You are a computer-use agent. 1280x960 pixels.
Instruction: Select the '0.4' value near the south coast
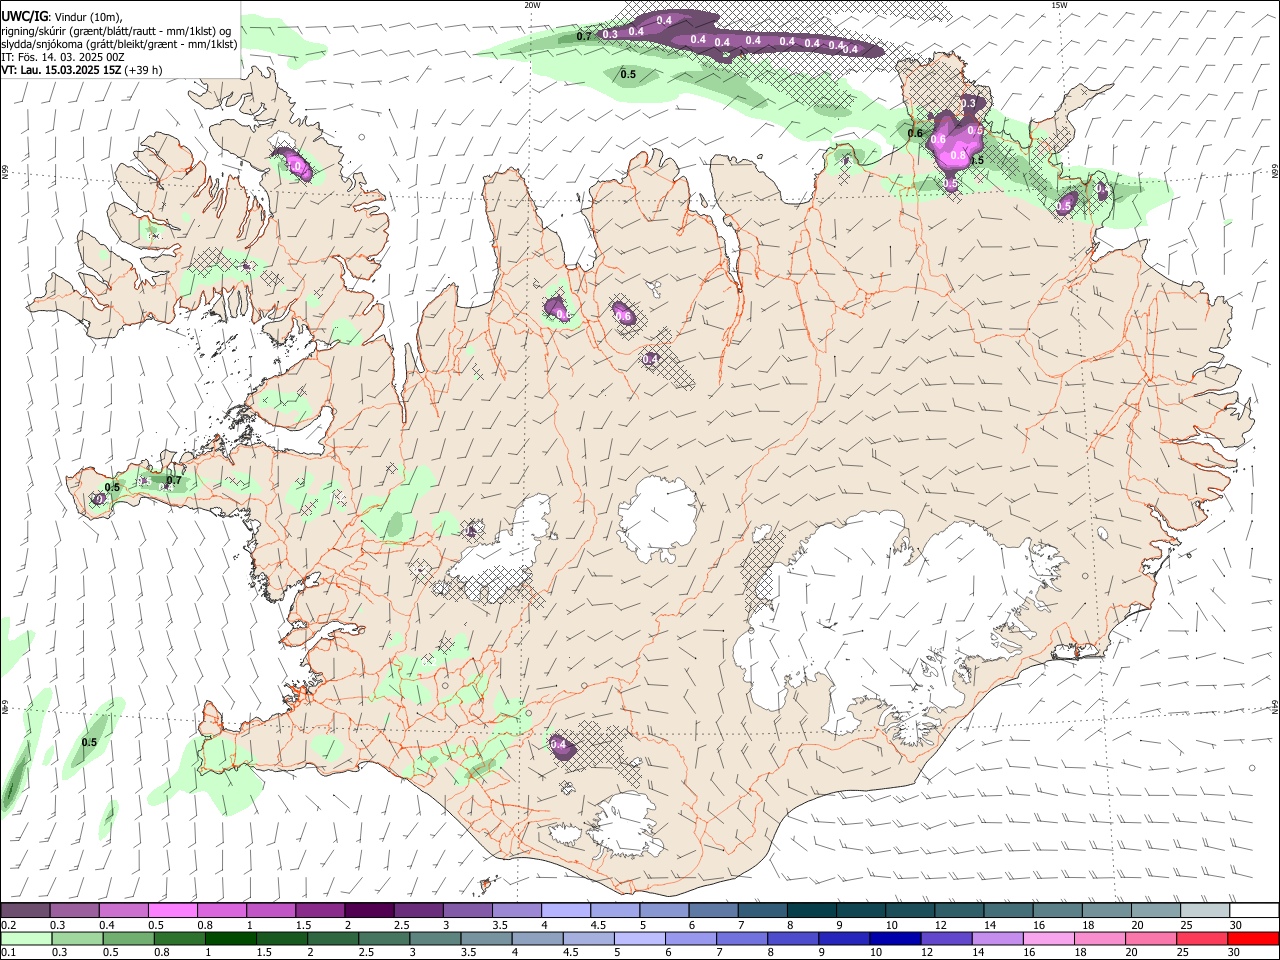pyautogui.click(x=559, y=744)
